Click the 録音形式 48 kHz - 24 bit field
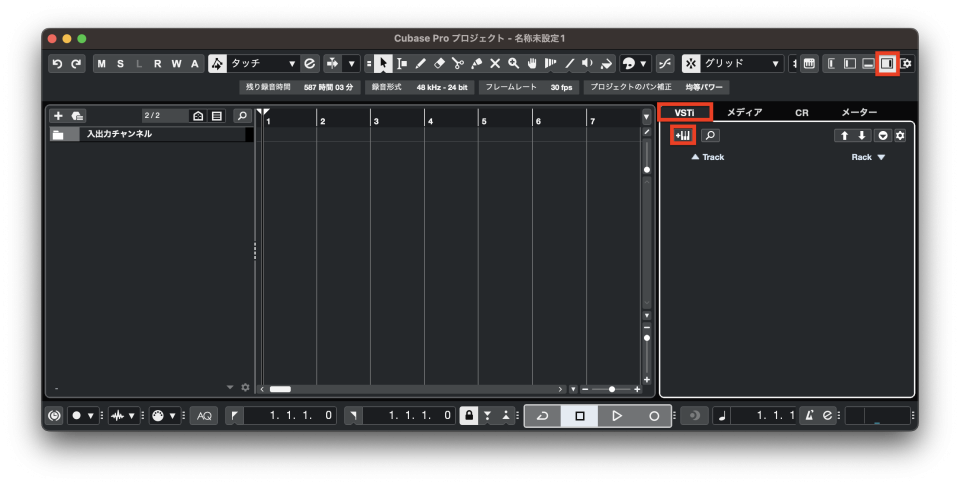The image size is (960, 486). pos(420,88)
